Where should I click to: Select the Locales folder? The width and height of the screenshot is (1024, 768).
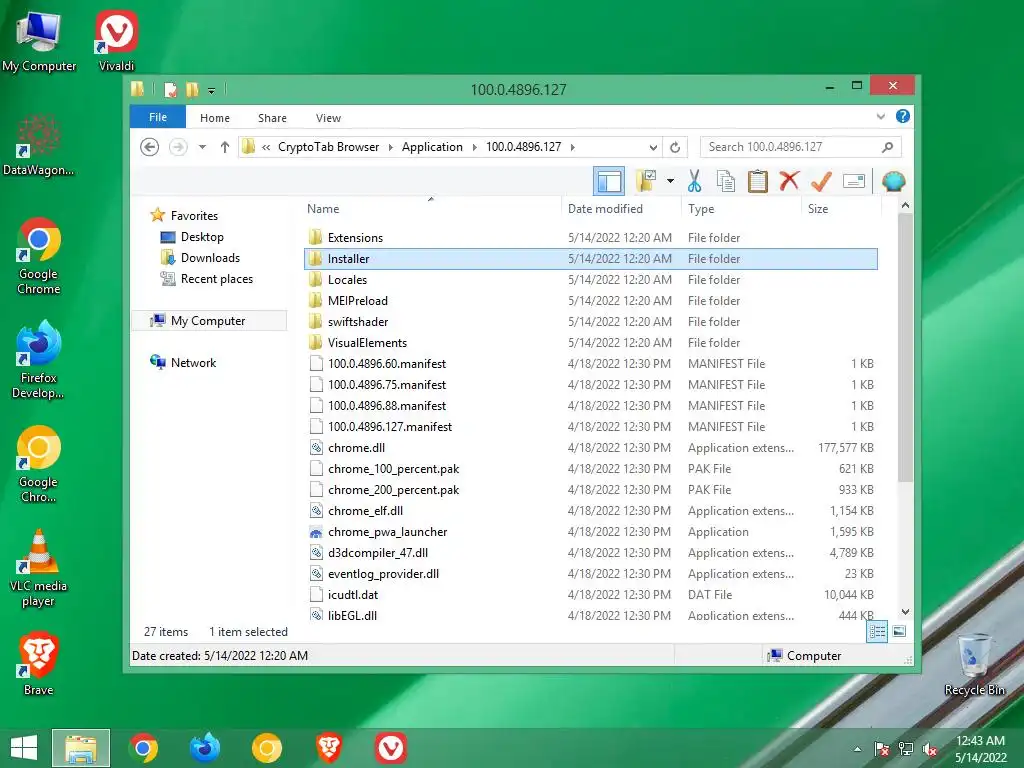[x=347, y=280]
